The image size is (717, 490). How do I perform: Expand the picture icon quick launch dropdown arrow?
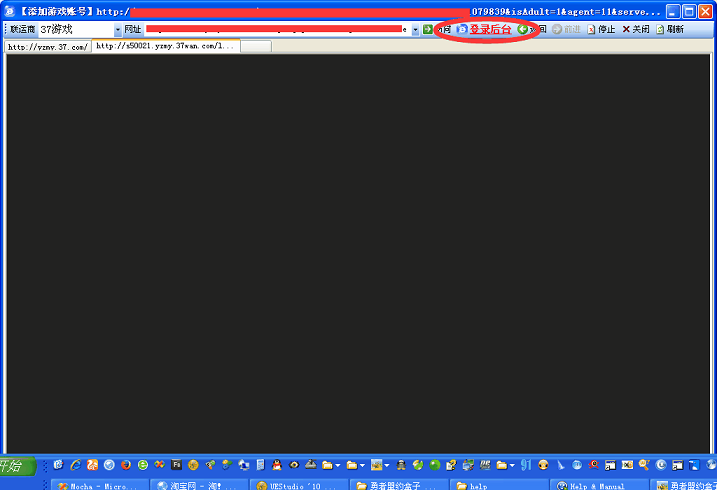pos(386,465)
